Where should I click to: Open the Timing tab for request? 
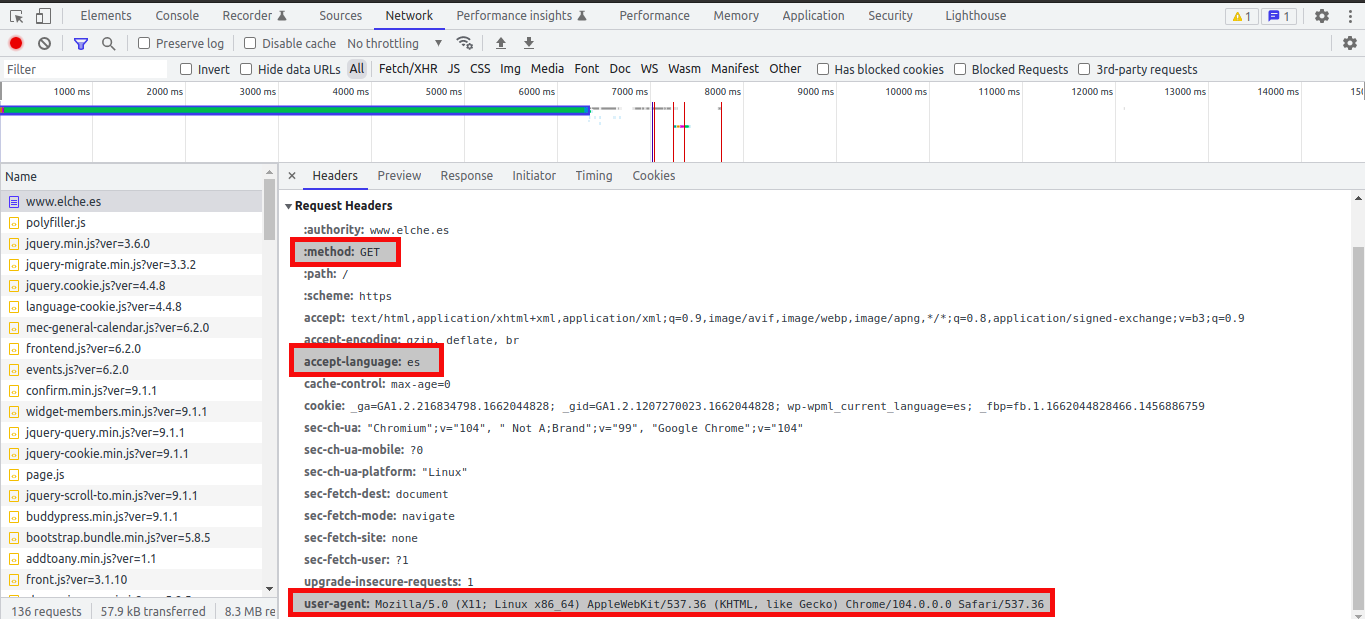(x=593, y=176)
